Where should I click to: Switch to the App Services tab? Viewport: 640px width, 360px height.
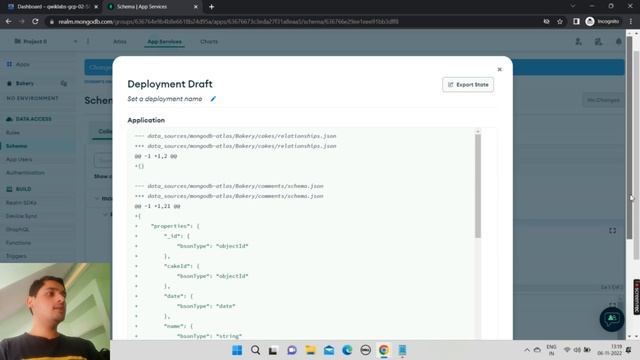click(164, 42)
